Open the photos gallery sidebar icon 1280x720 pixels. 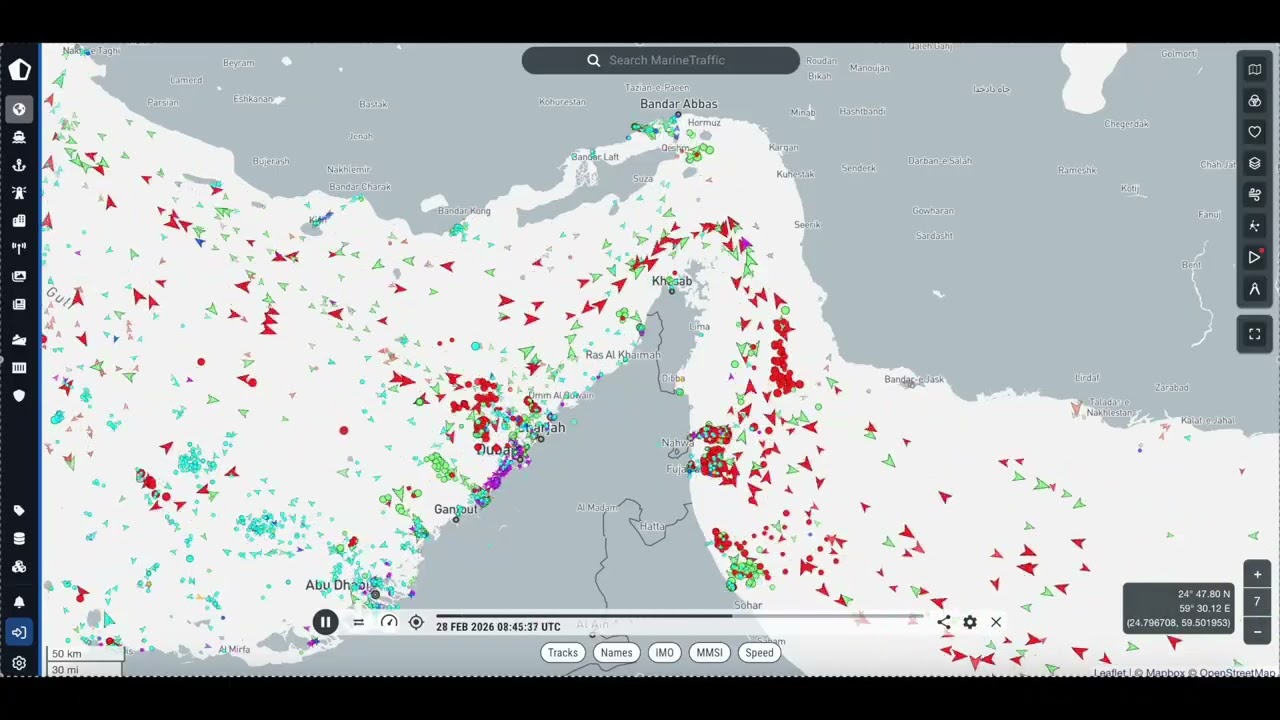coord(19,276)
